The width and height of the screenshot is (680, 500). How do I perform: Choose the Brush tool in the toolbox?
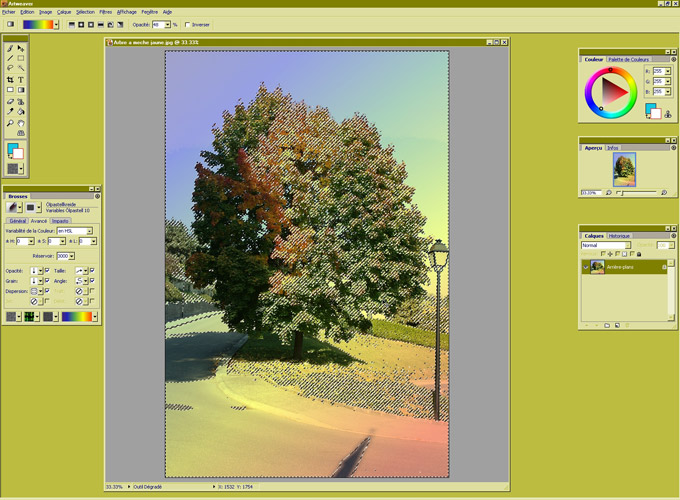tap(11, 48)
